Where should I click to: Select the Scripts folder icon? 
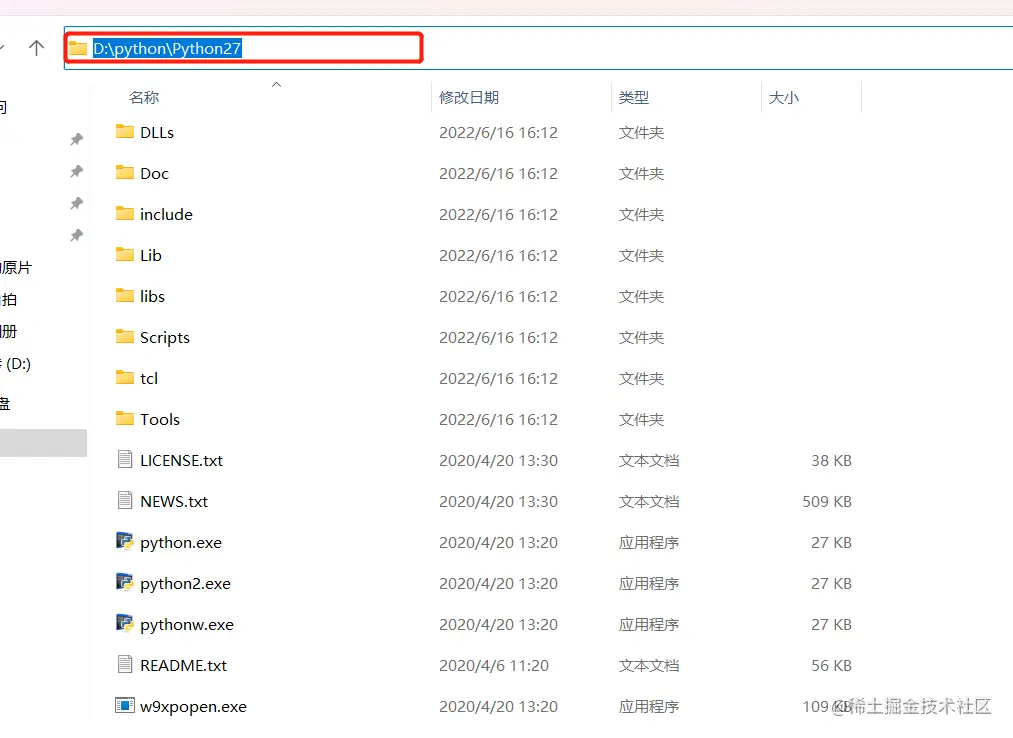tap(125, 337)
